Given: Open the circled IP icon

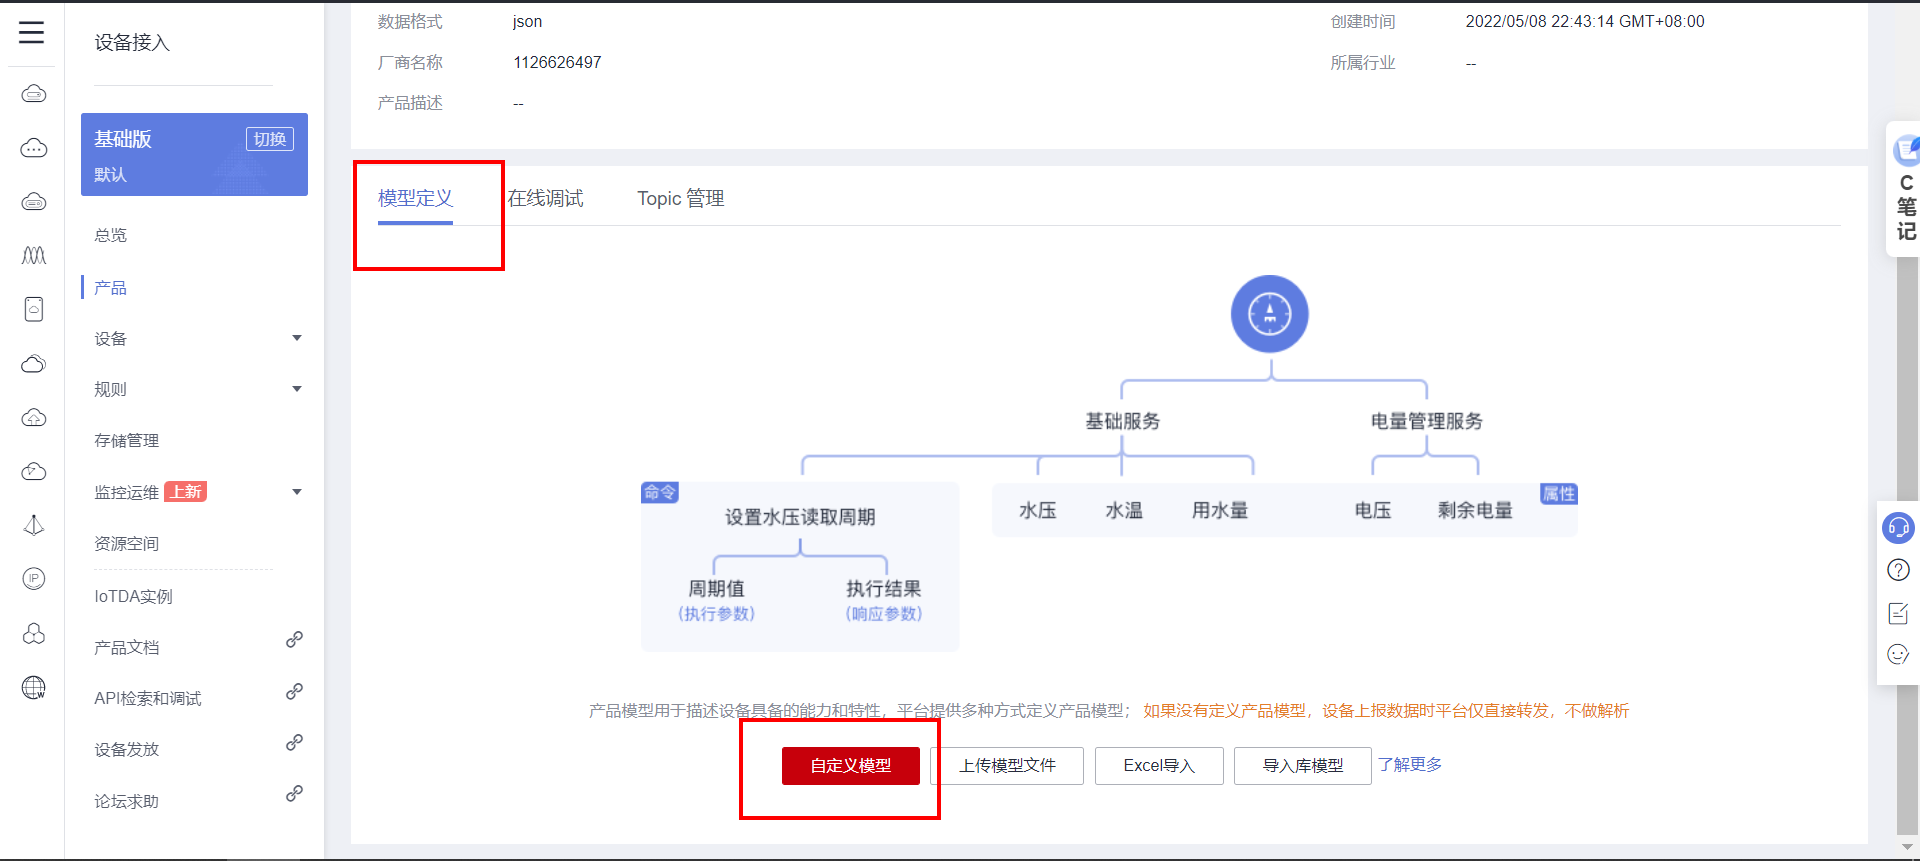Looking at the screenshot, I should (34, 579).
